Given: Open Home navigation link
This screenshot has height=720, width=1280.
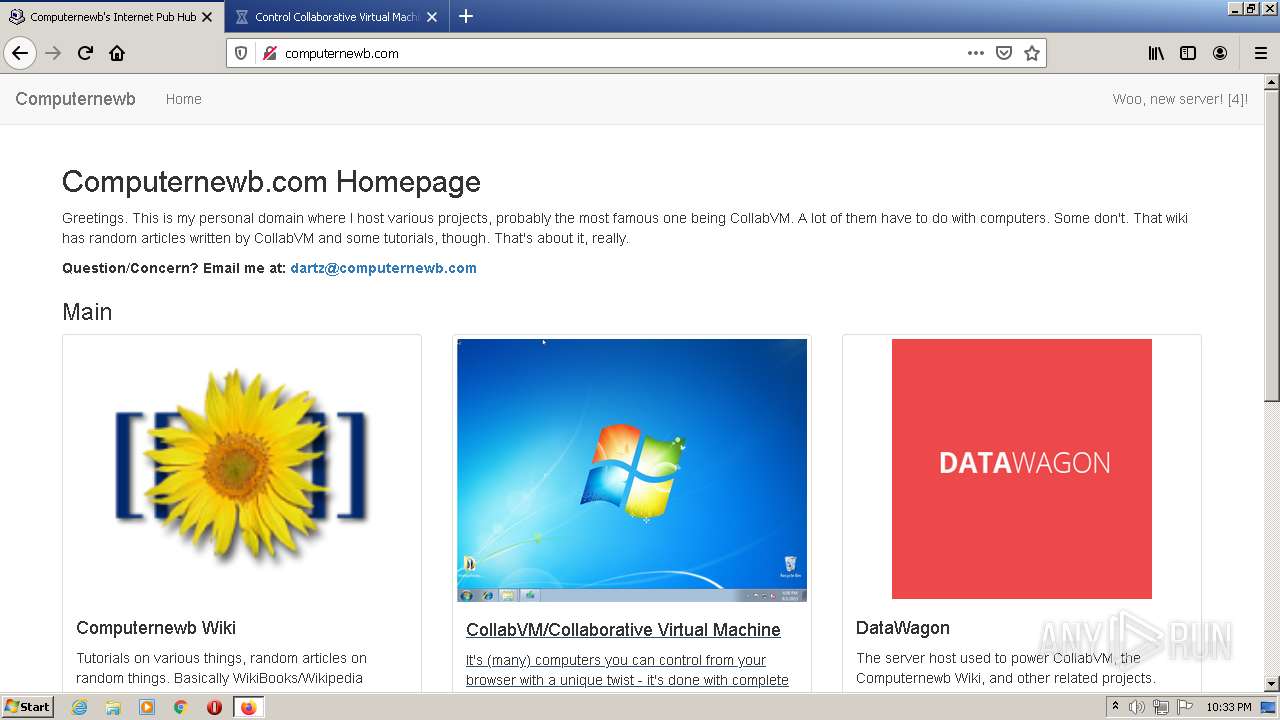Looking at the screenshot, I should coord(184,99).
